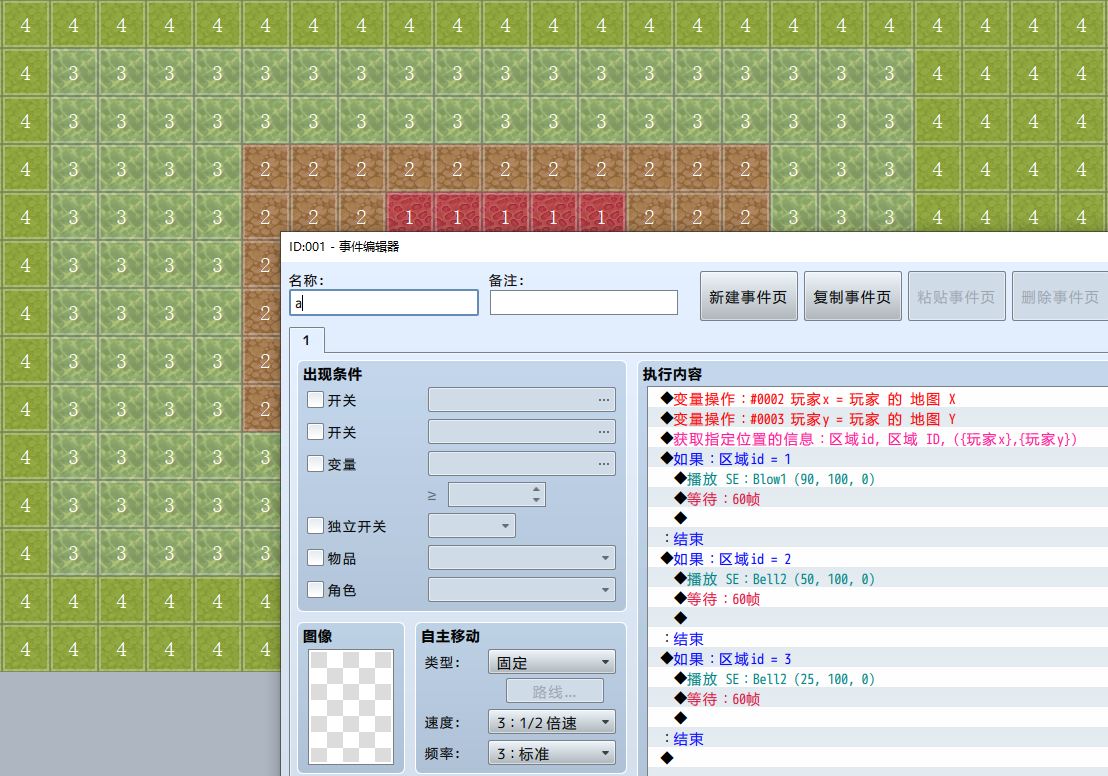This screenshot has height=776, width=1108.
Task: Open the 频率 dropdown showing 3: 标准
Action: click(x=551, y=753)
